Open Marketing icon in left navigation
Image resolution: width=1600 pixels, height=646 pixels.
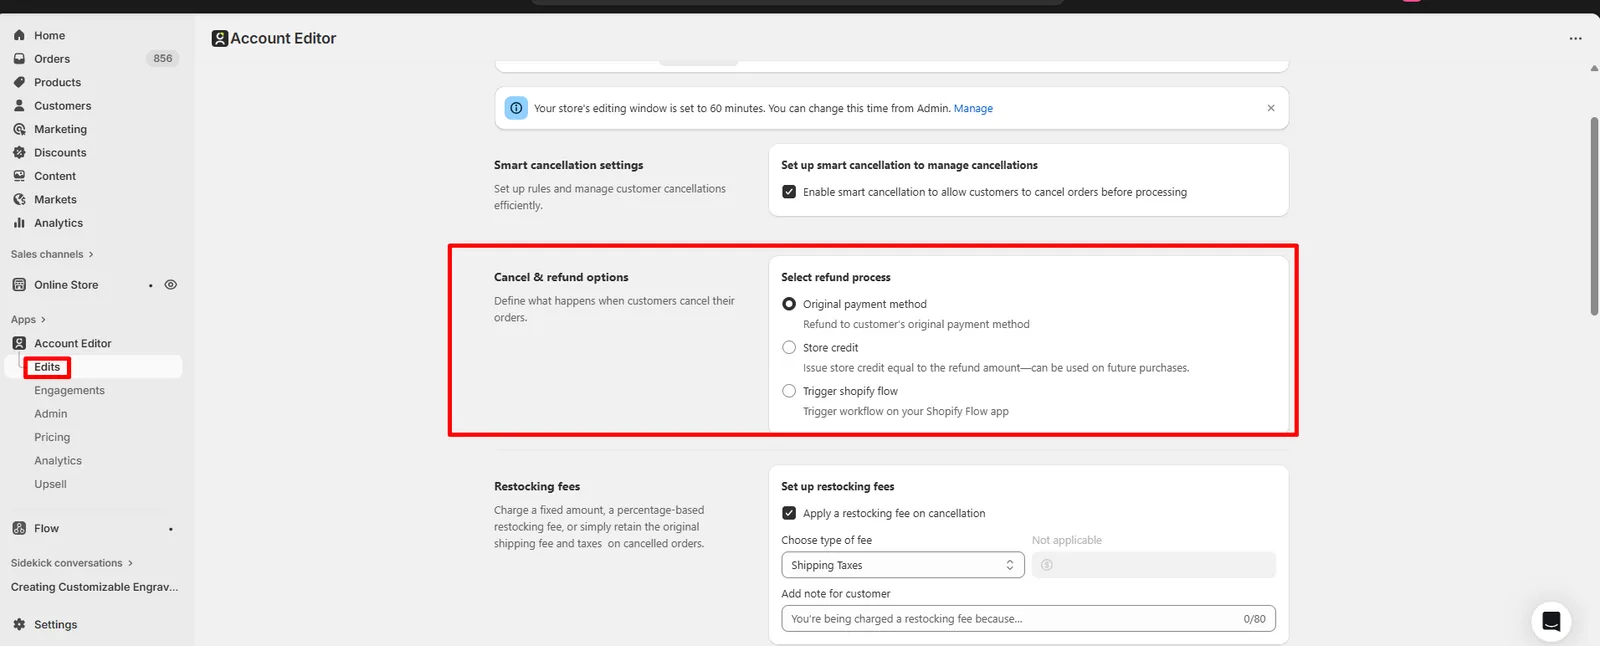tap(19, 129)
